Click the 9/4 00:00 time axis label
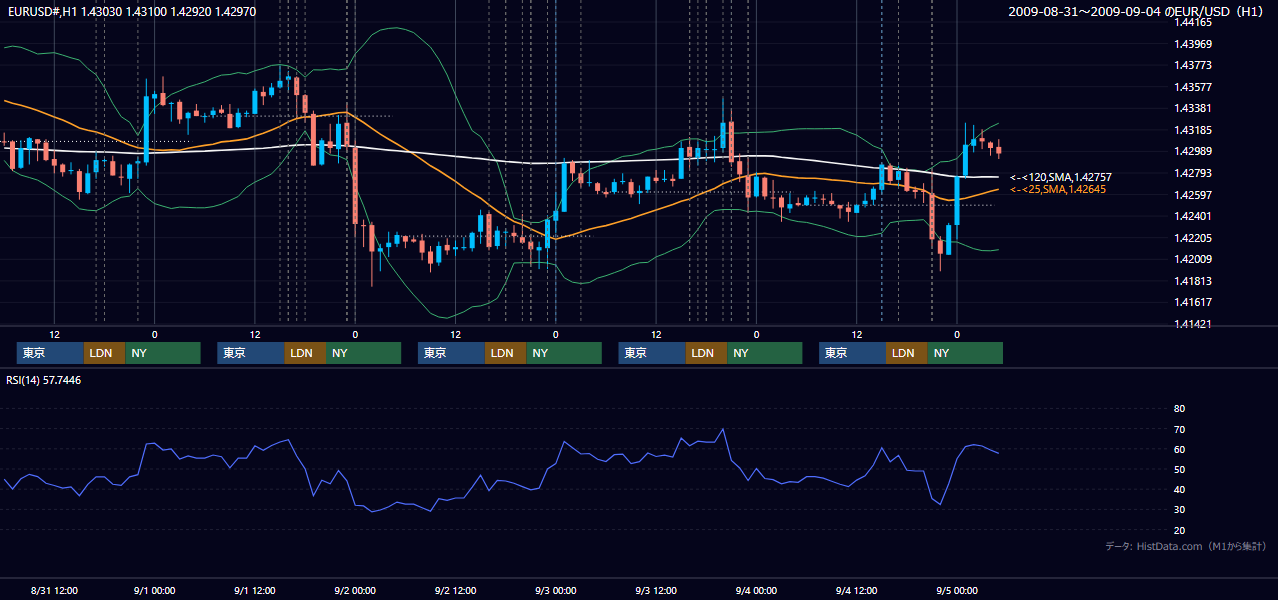 756,591
